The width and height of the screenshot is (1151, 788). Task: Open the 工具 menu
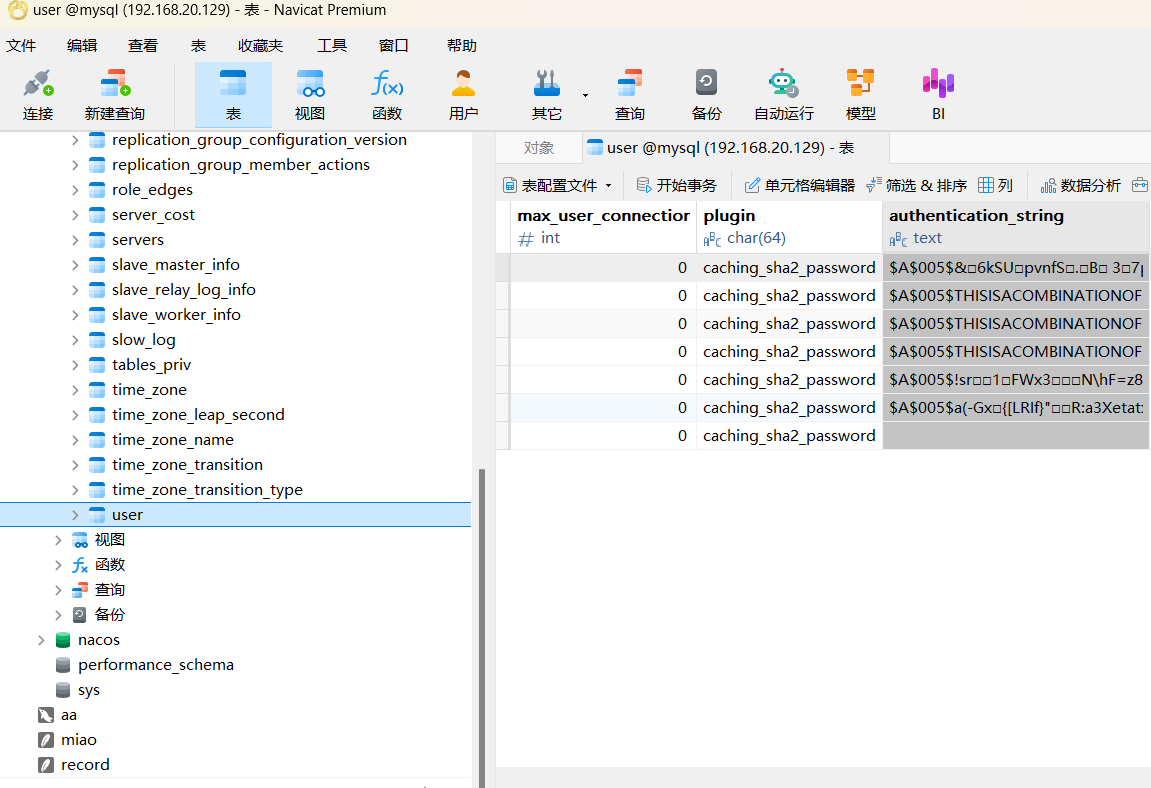point(332,46)
